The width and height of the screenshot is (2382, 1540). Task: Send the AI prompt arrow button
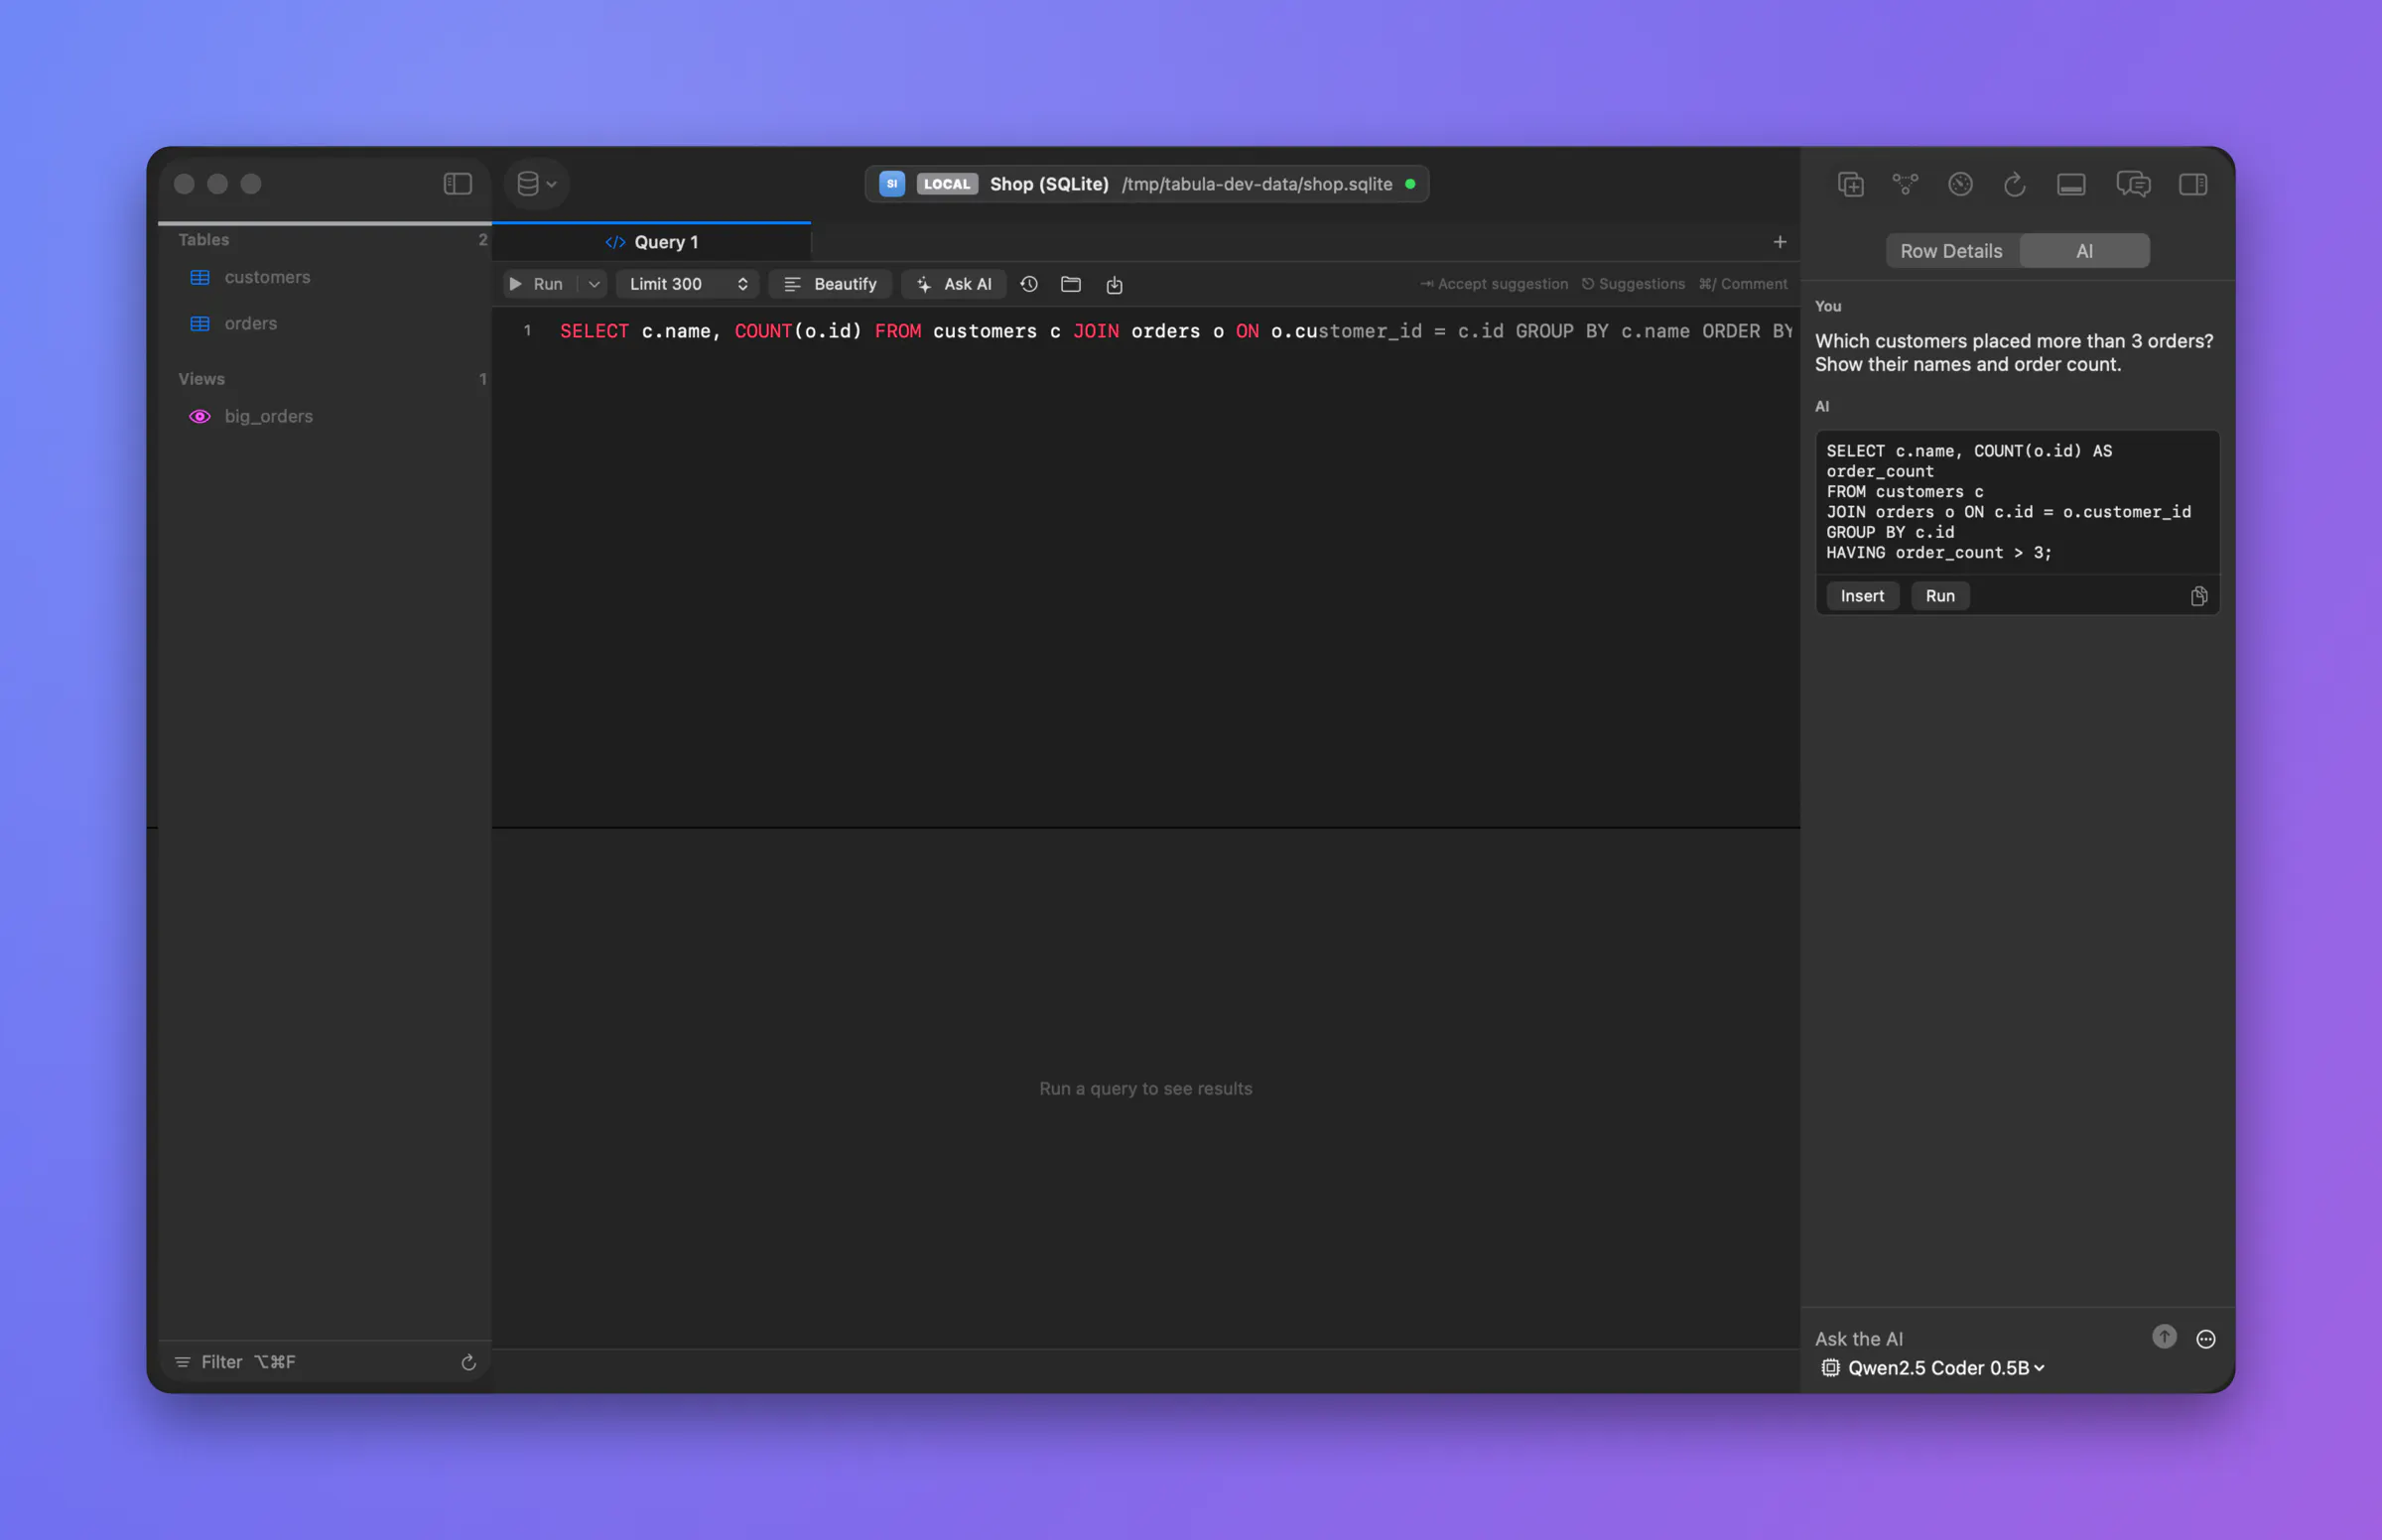pos(2163,1337)
